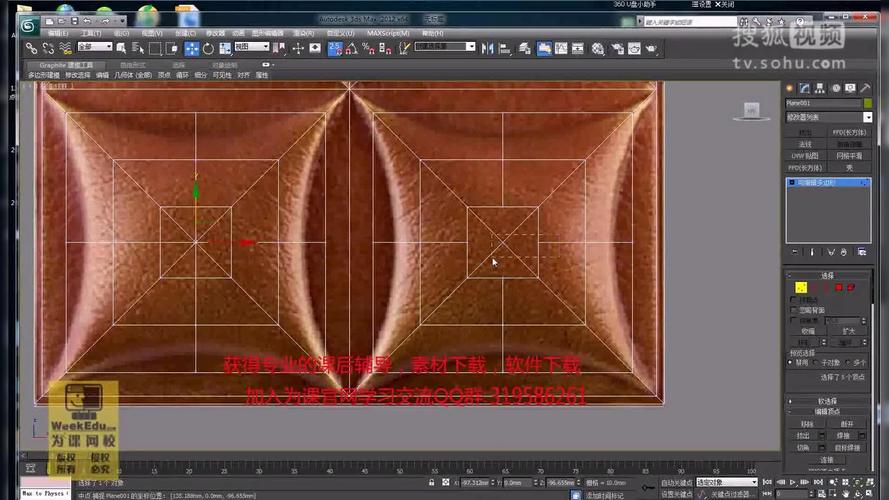Toggle the 2.5D Snaps icon
Screen dimensions: 889x500
point(335,49)
